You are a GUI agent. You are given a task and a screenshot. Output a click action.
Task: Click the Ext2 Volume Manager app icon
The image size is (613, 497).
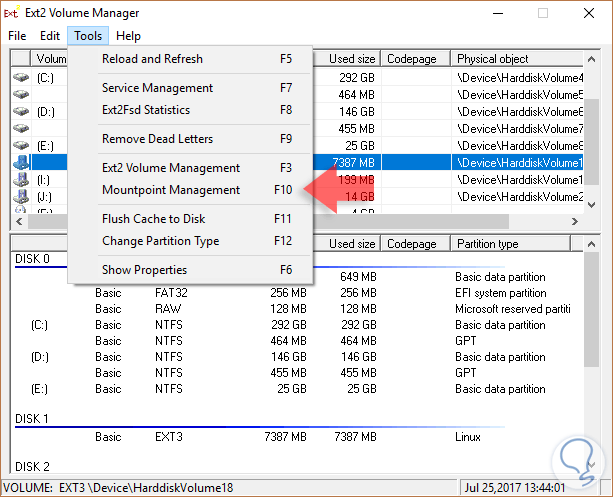[x=11, y=13]
